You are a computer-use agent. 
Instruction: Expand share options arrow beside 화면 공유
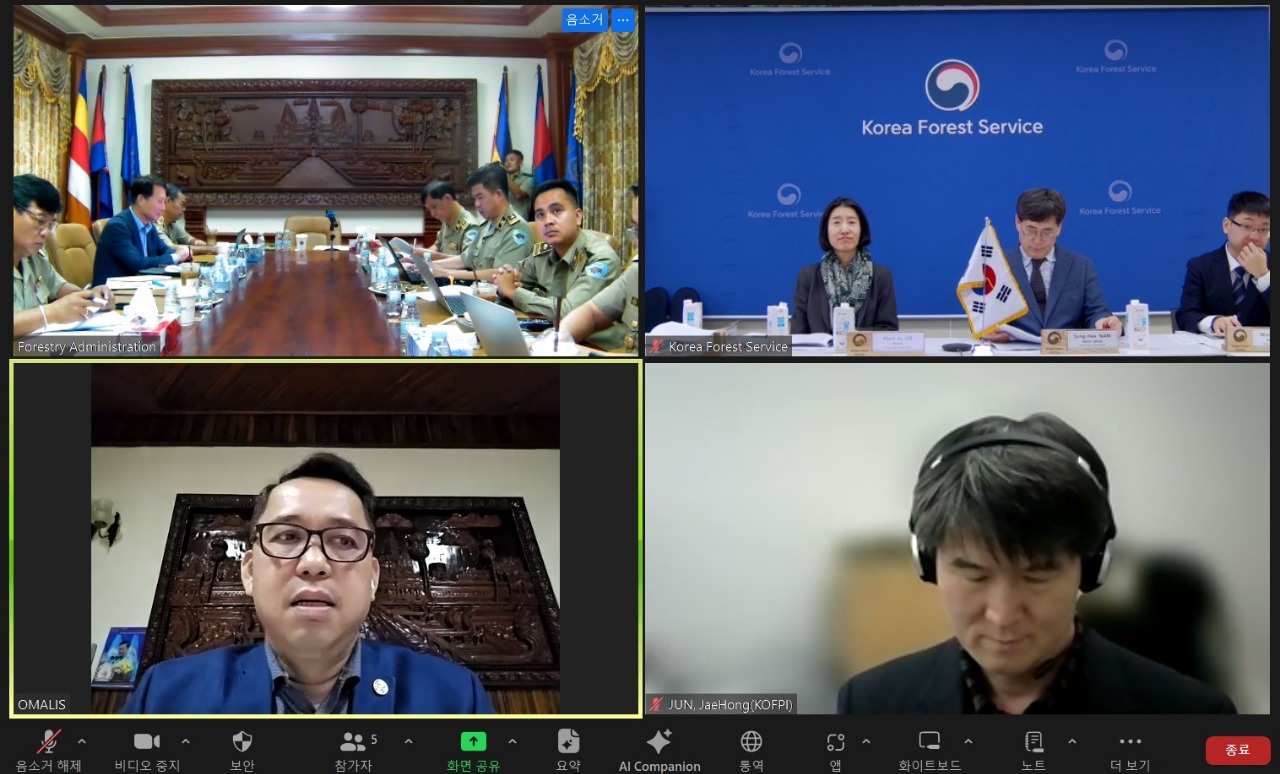[512, 741]
